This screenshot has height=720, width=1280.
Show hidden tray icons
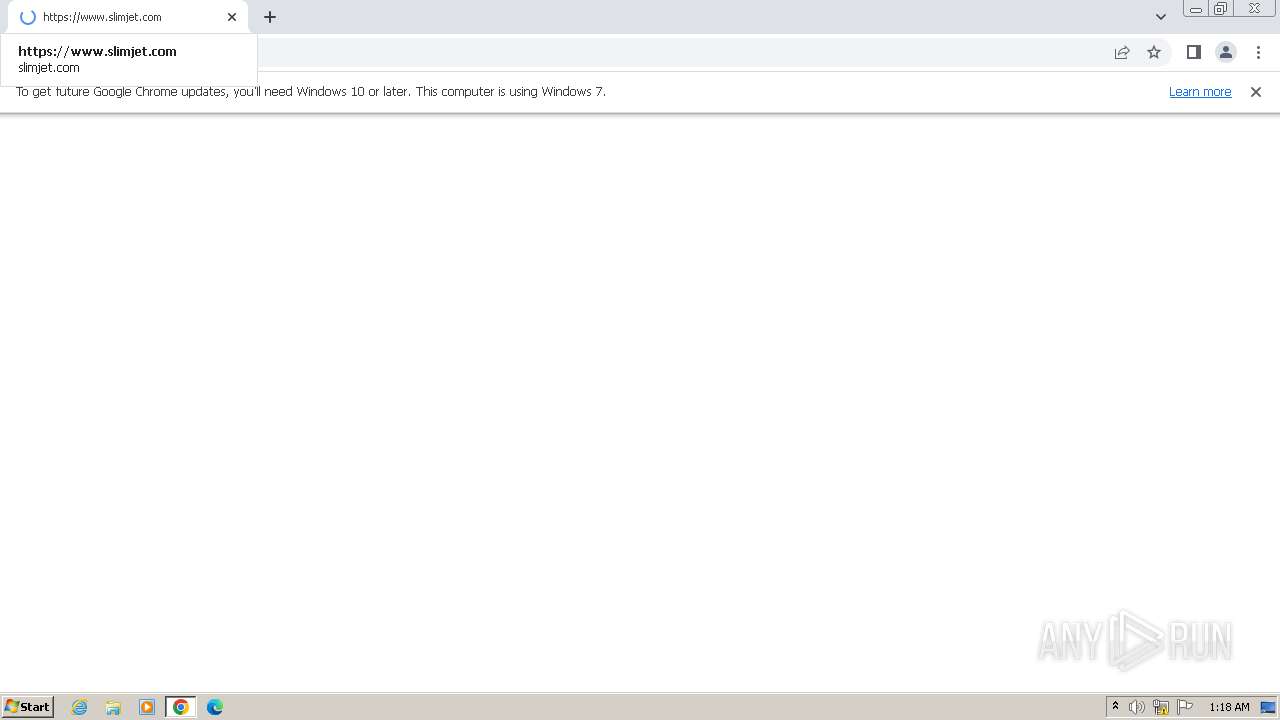click(x=1116, y=707)
